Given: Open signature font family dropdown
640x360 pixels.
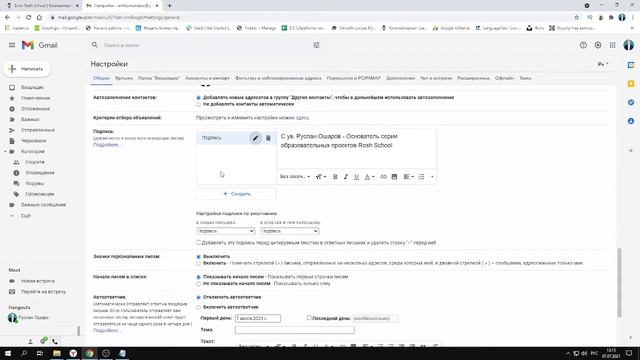Looking at the screenshot, I should click(295, 176).
